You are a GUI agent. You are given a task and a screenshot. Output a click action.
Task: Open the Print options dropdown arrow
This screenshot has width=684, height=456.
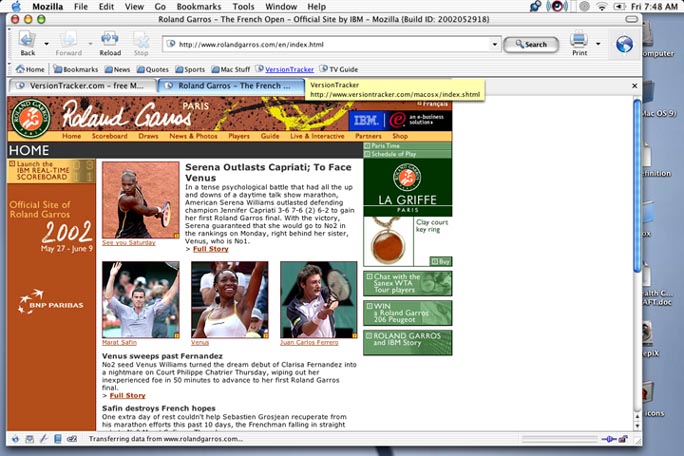click(598, 44)
